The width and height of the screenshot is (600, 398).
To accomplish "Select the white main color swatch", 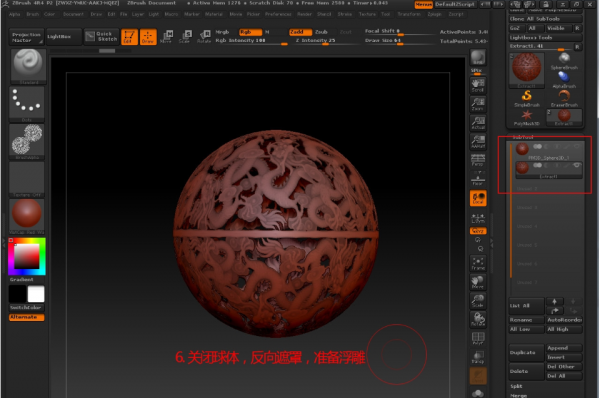I will (36, 294).
